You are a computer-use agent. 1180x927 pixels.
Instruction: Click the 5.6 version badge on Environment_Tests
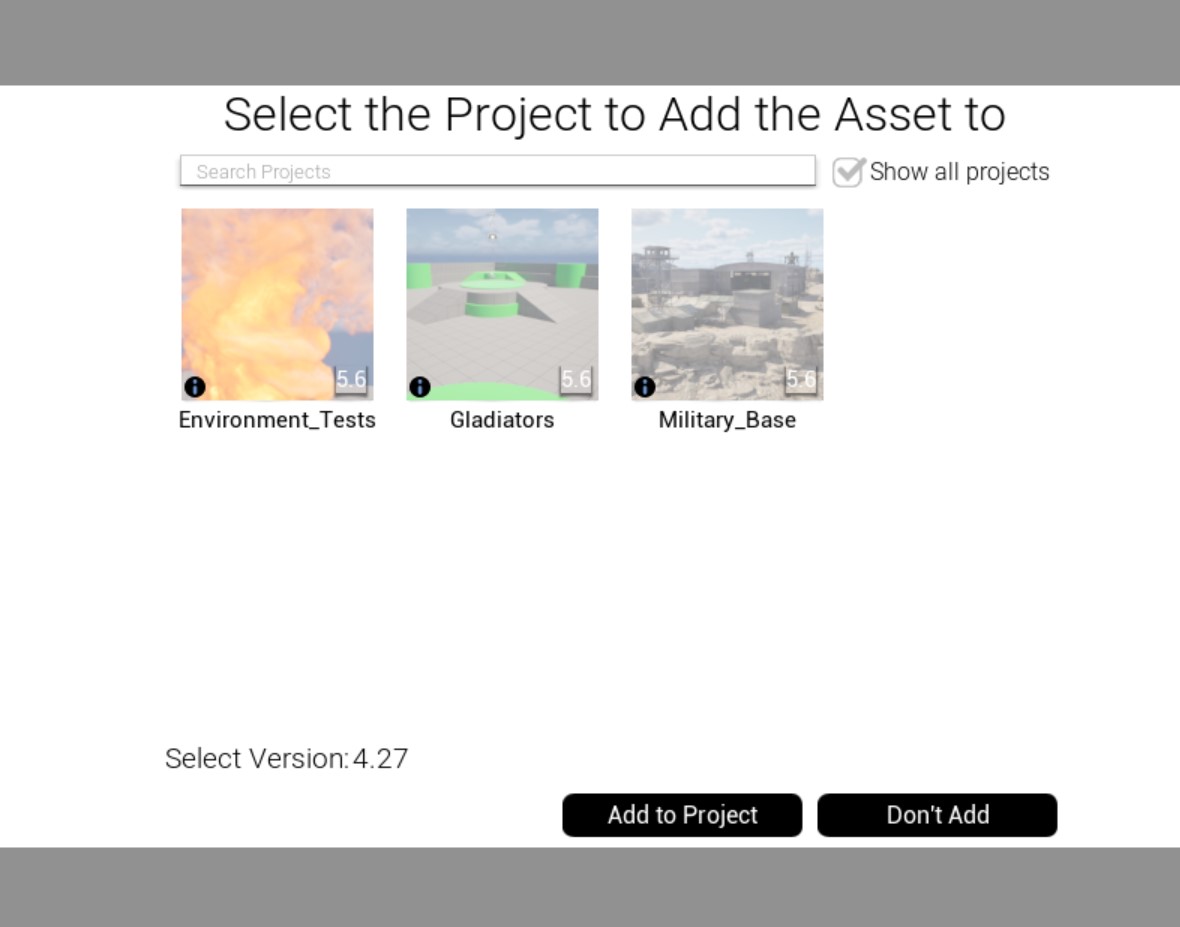coord(351,380)
